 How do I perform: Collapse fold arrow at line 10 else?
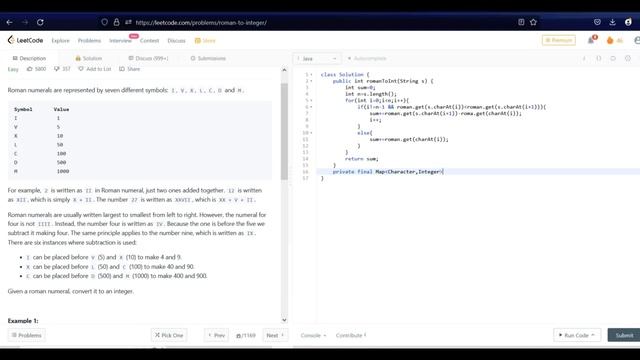(311, 133)
